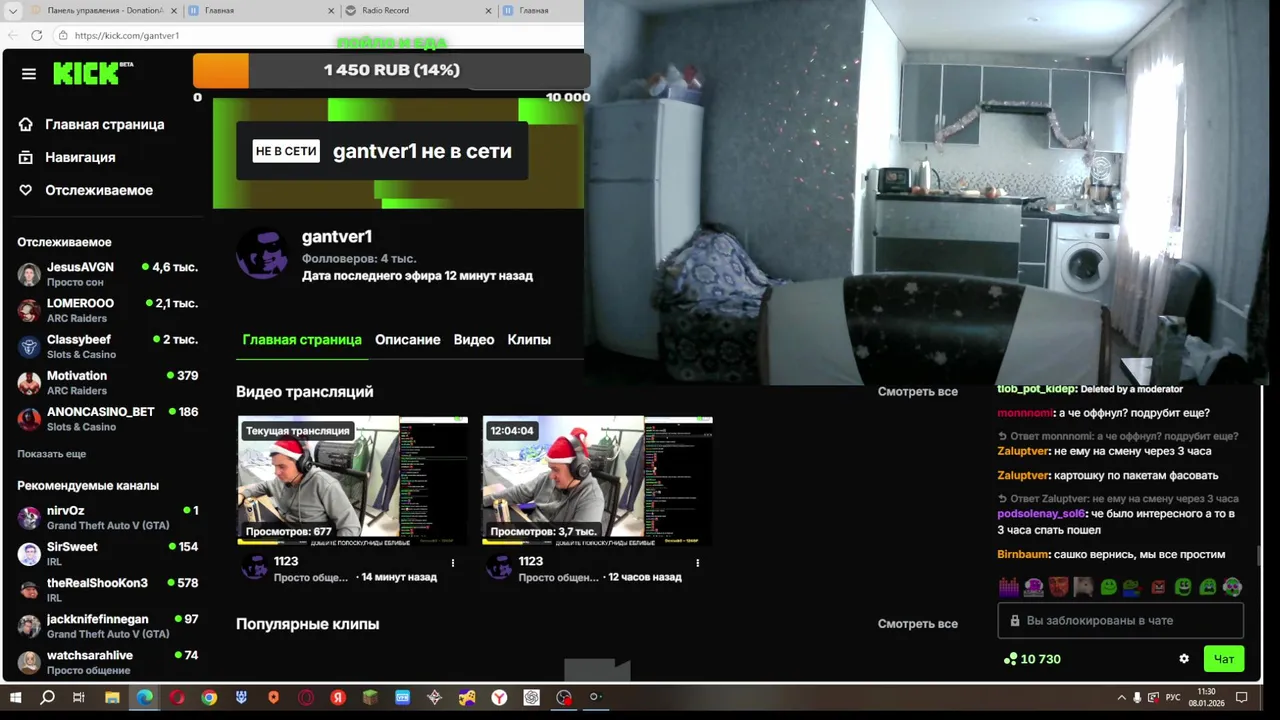The width and height of the screenshot is (1280, 720).
Task: Open theRealShooKon3 recommended channel
Action: click(x=108, y=589)
